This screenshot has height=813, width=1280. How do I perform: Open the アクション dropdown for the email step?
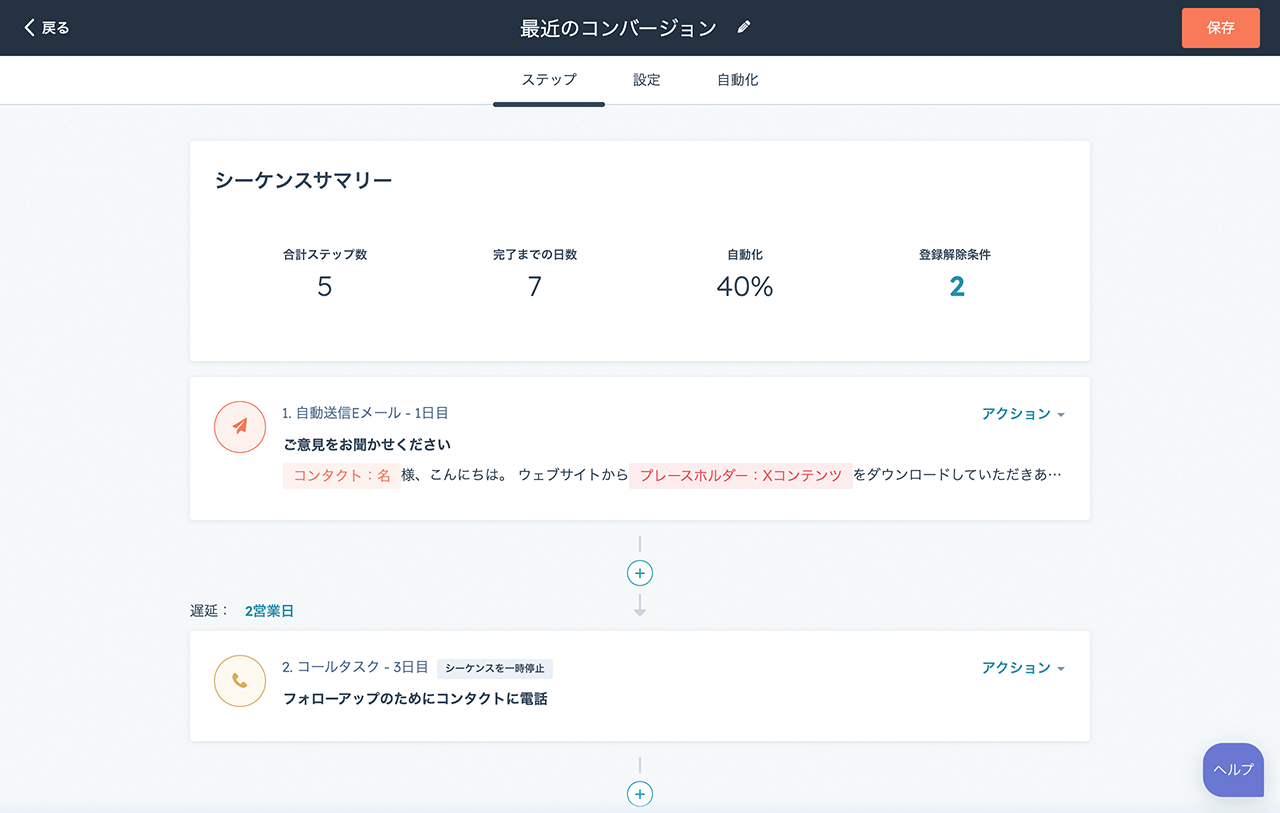pyautogui.click(x=1023, y=413)
